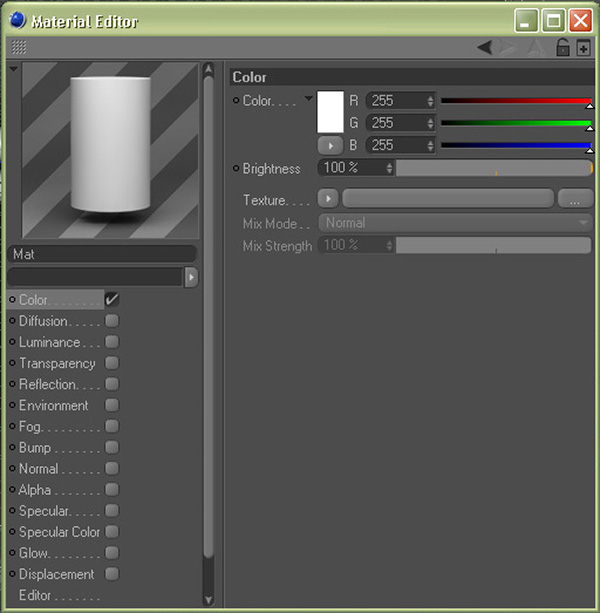Select the Luminance channel label
600x613 pixels.
(x=50, y=342)
